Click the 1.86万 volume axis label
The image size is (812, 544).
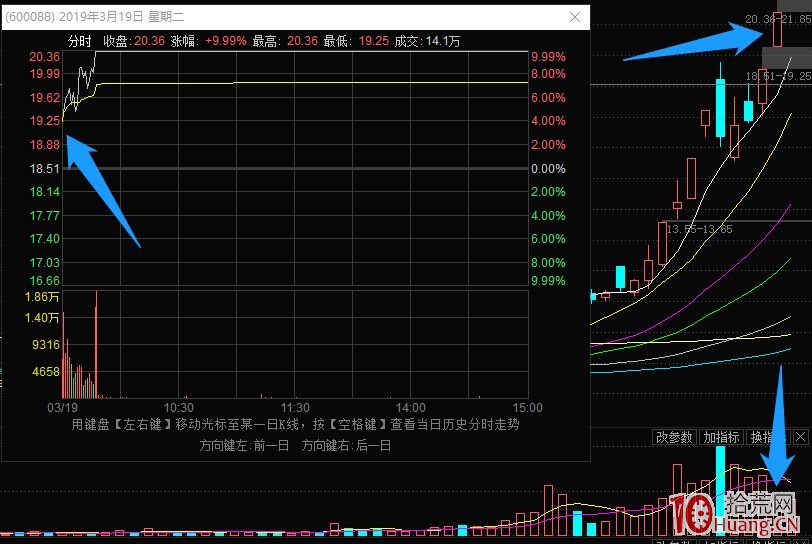(42, 297)
